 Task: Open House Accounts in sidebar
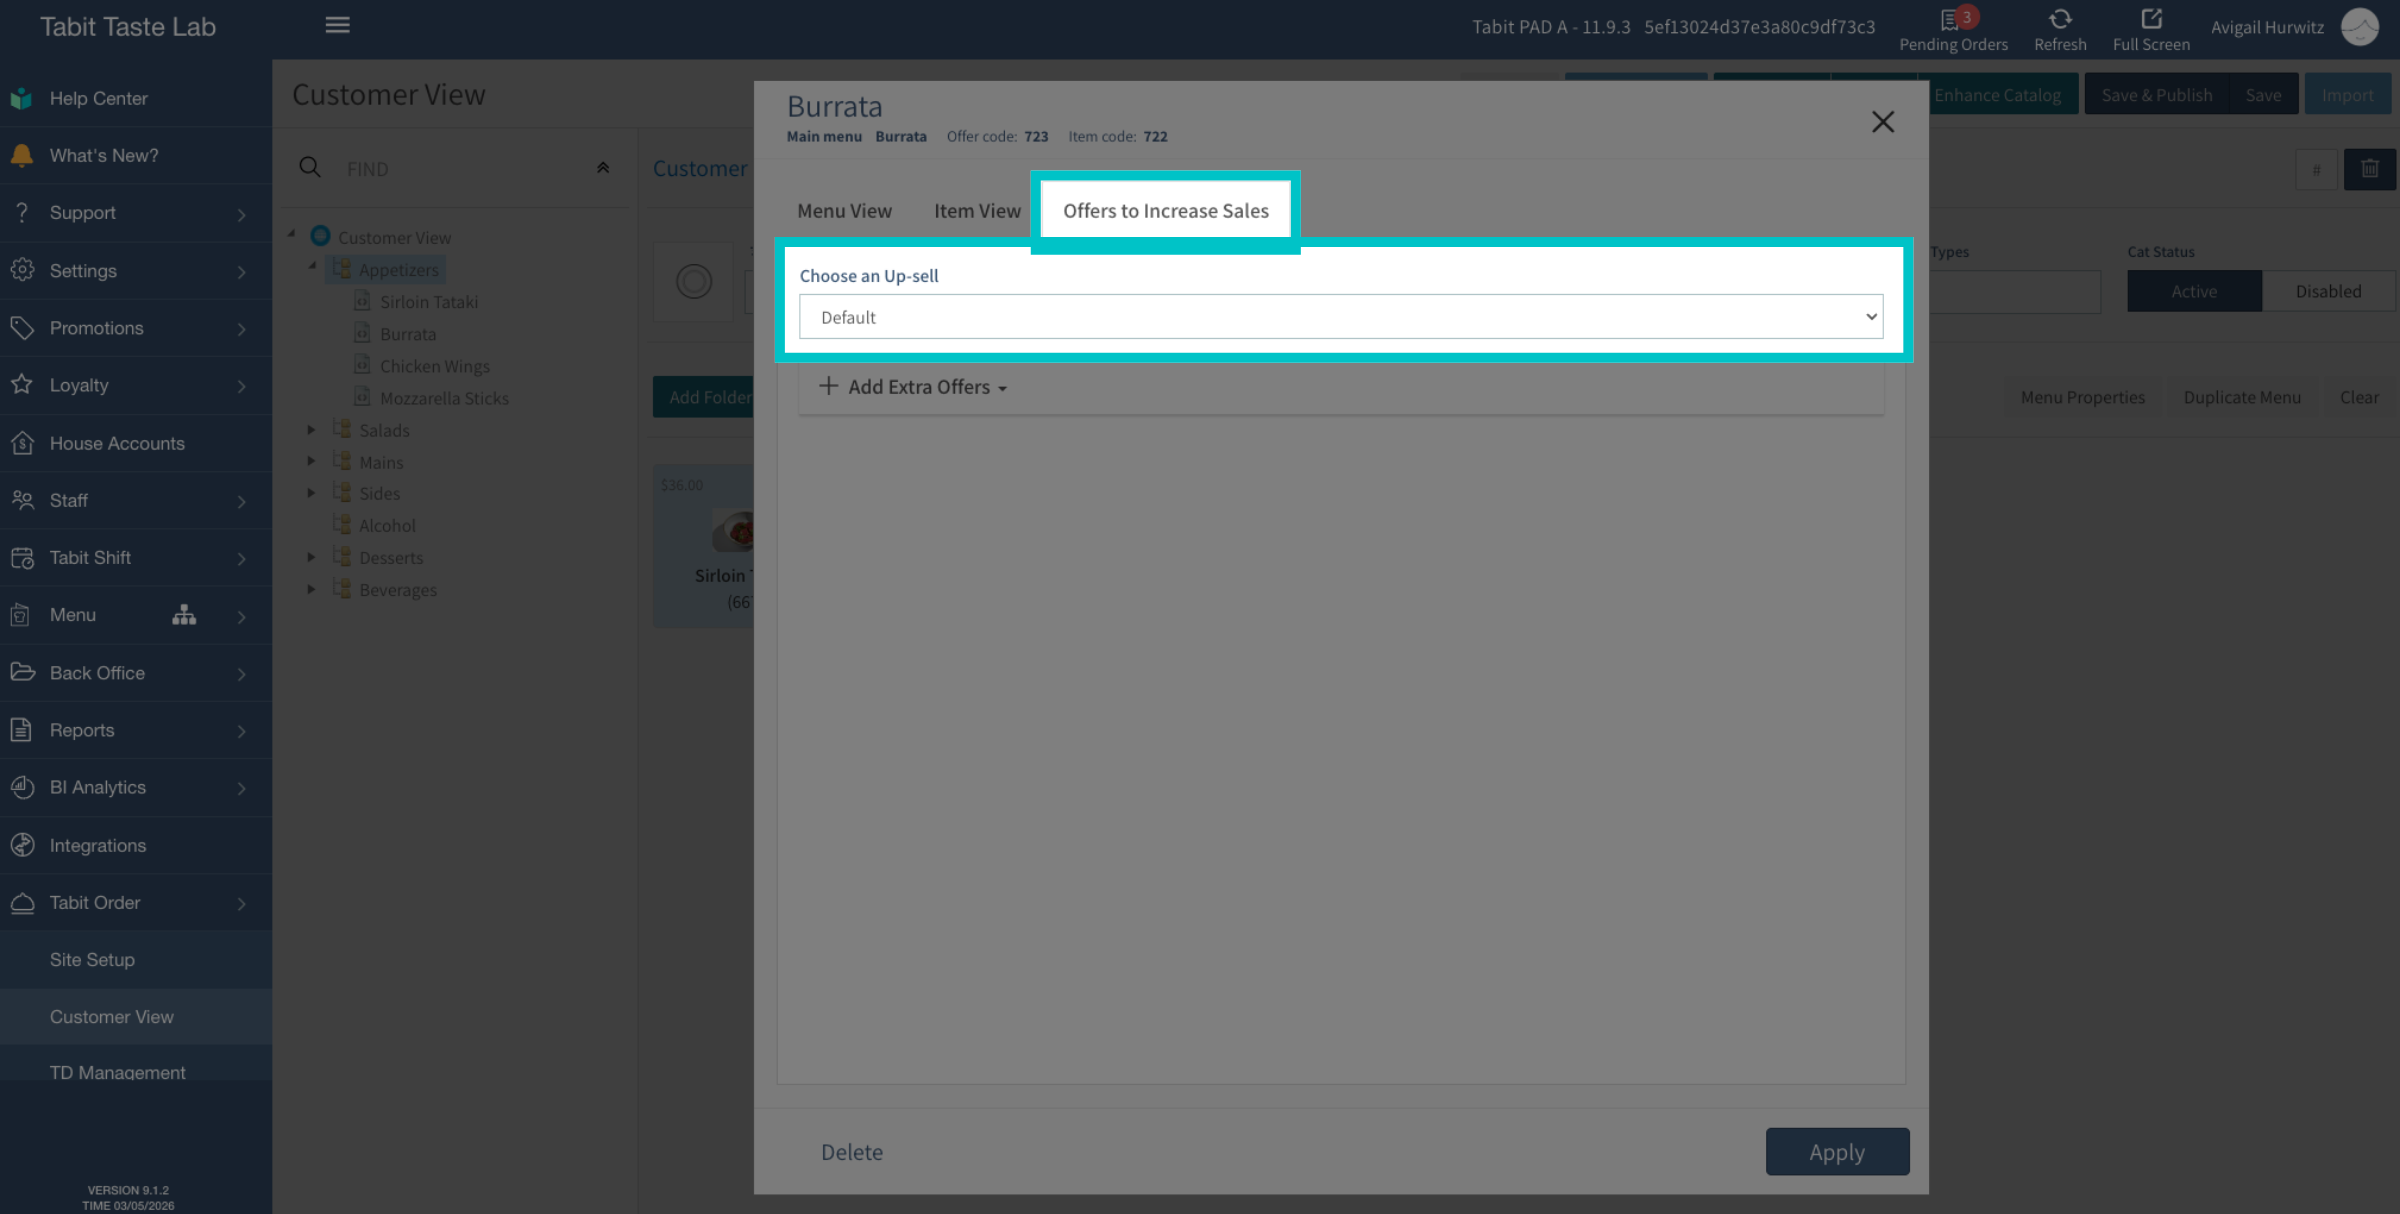136,443
